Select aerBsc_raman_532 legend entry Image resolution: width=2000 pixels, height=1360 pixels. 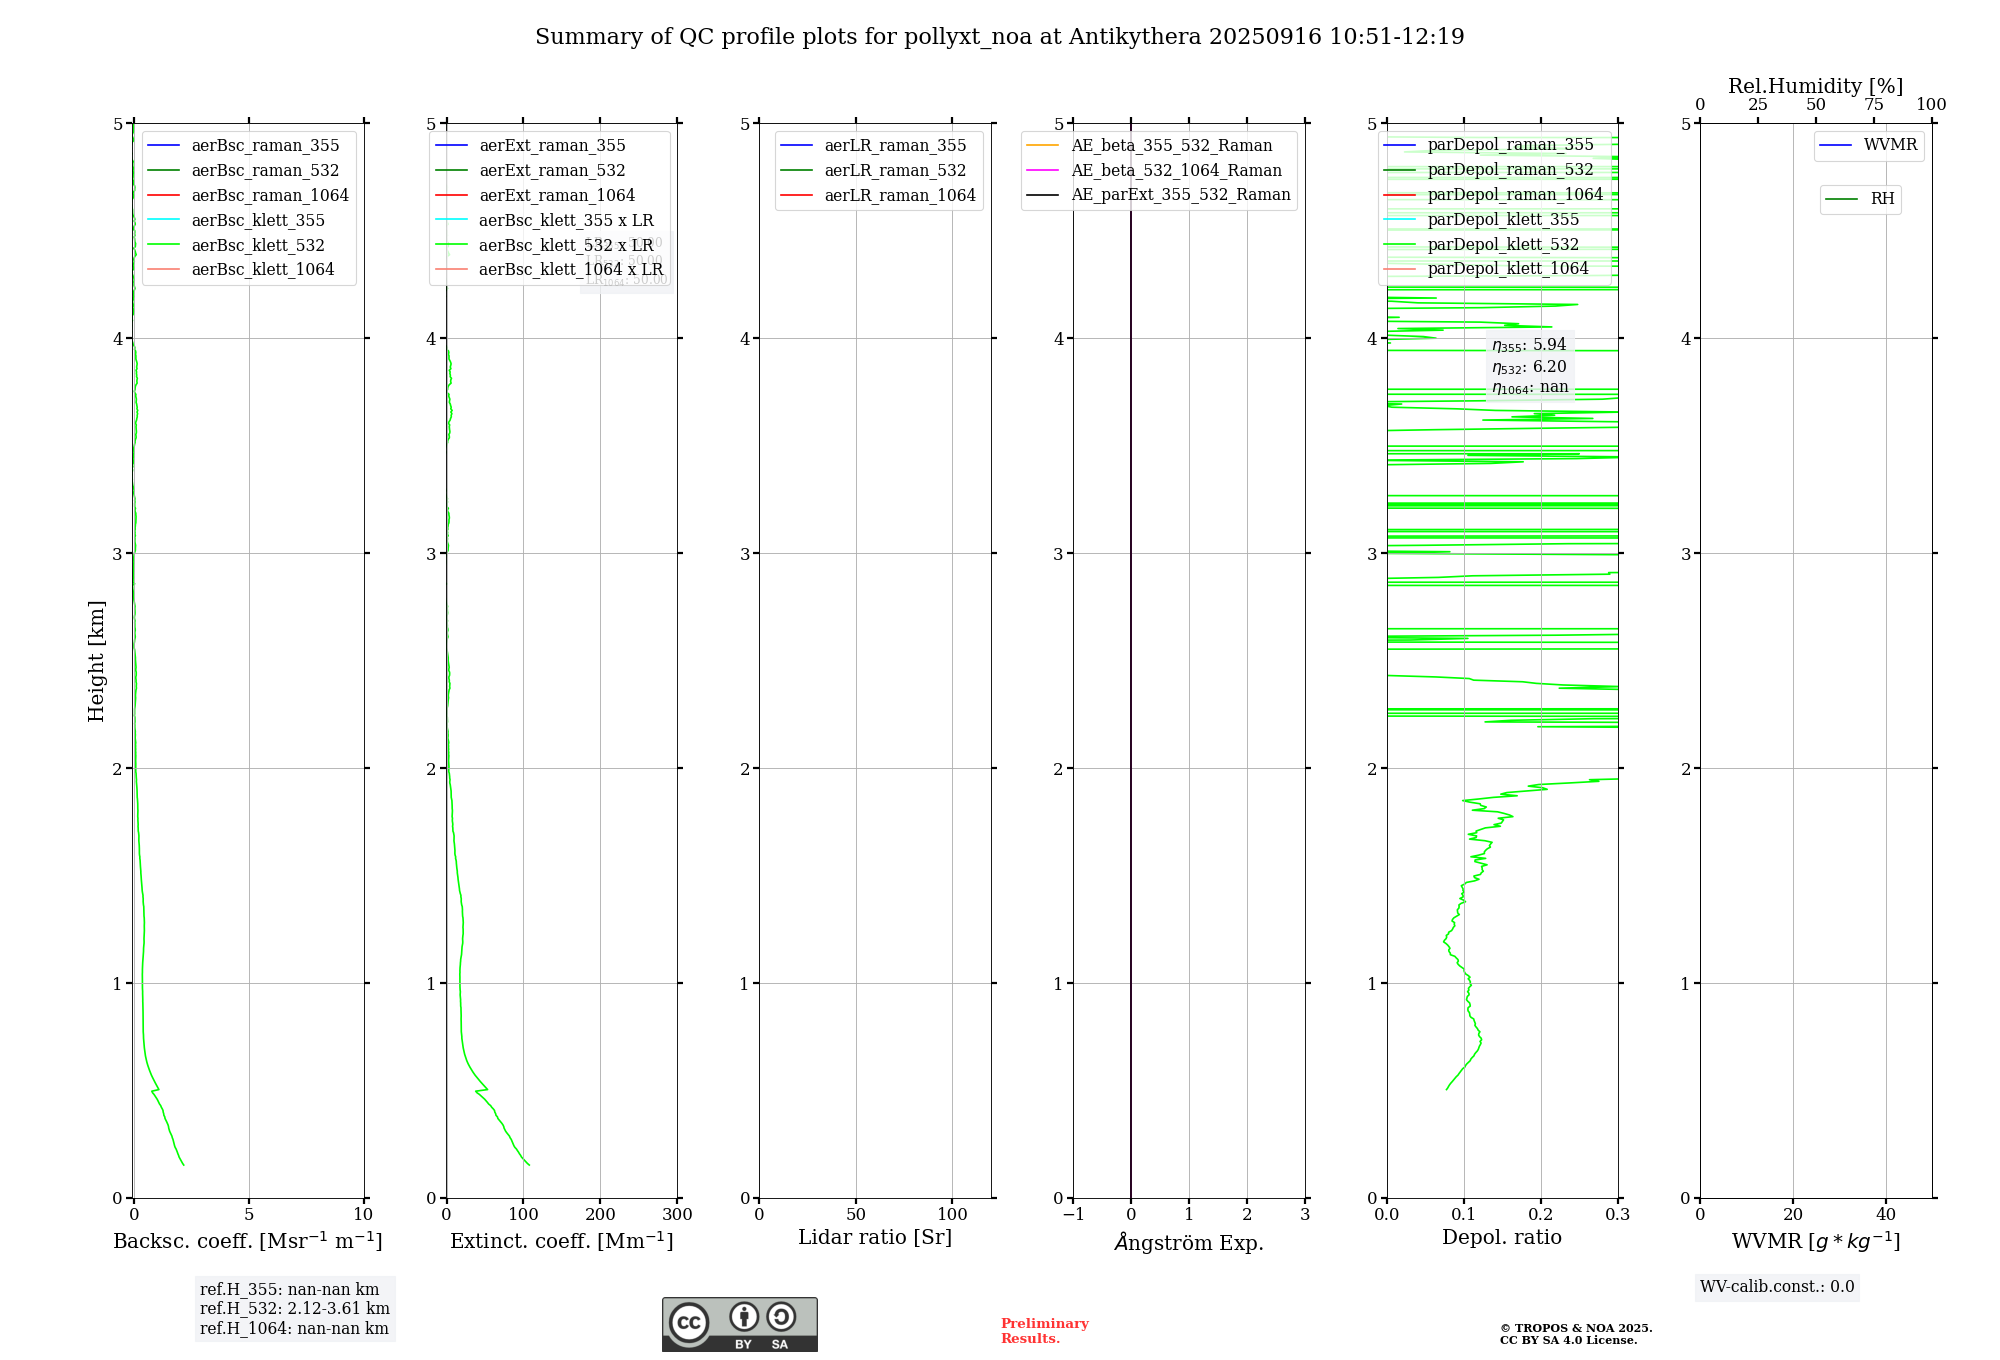[244, 171]
